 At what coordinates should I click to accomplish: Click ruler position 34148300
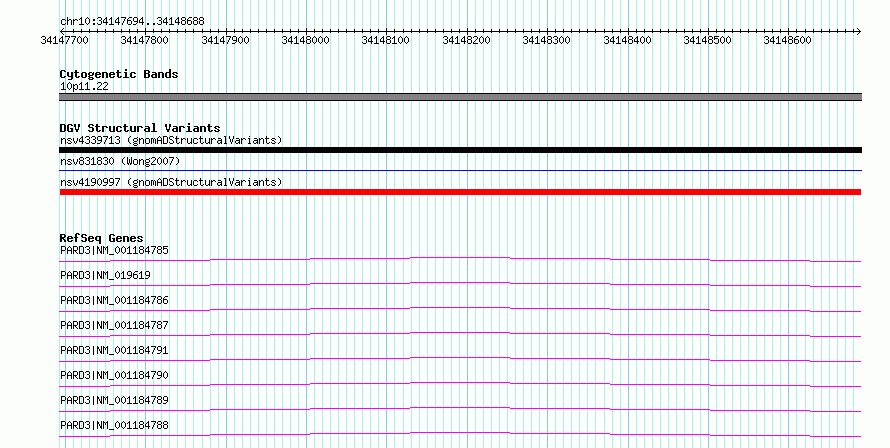[x=547, y=40]
